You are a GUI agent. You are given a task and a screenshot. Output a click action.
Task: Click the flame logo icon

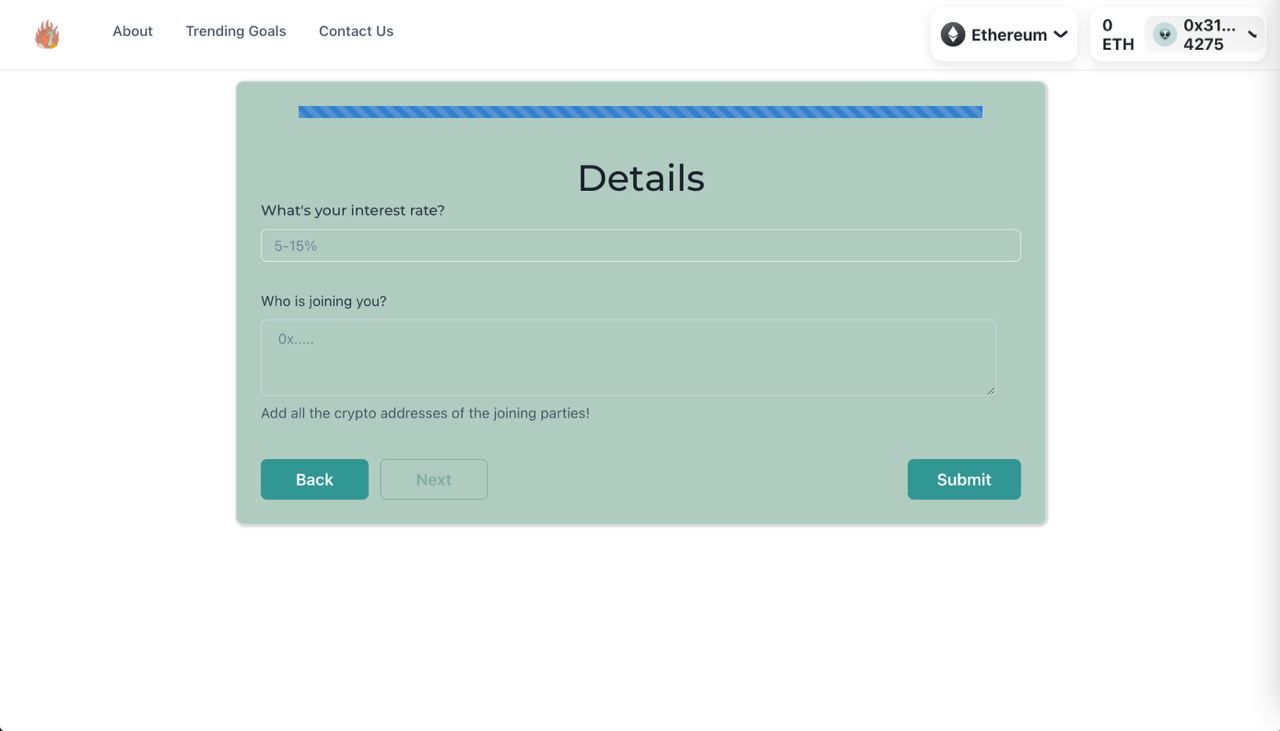click(47, 35)
